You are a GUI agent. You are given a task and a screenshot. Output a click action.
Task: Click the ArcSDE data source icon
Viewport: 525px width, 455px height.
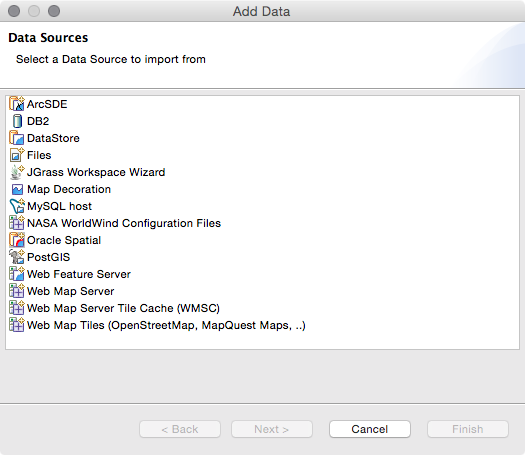pos(17,104)
